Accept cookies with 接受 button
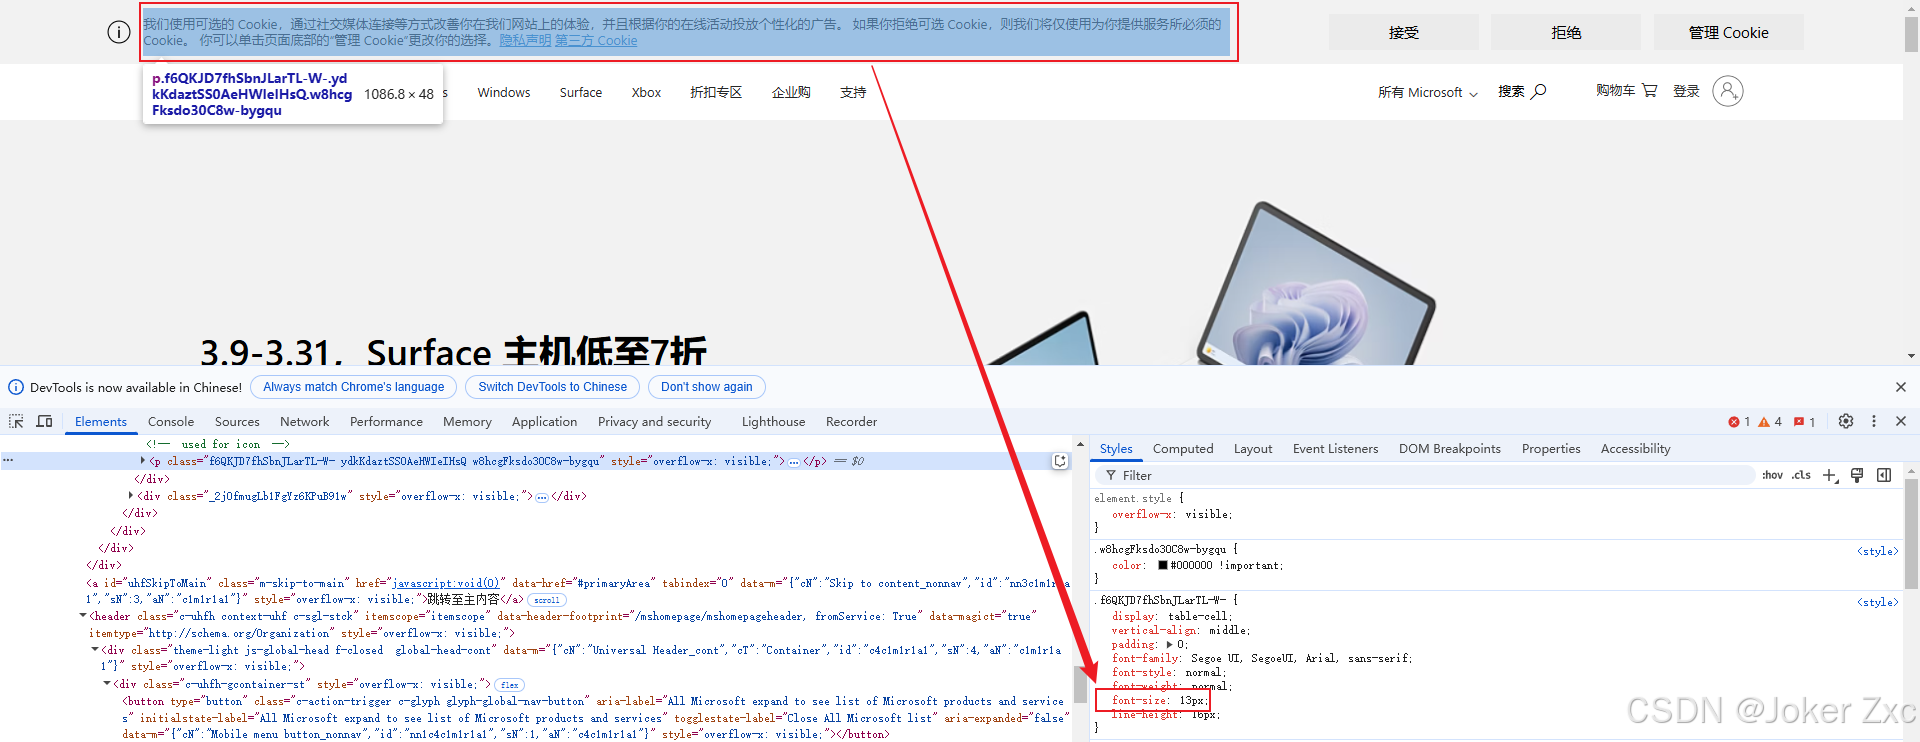 click(x=1404, y=32)
